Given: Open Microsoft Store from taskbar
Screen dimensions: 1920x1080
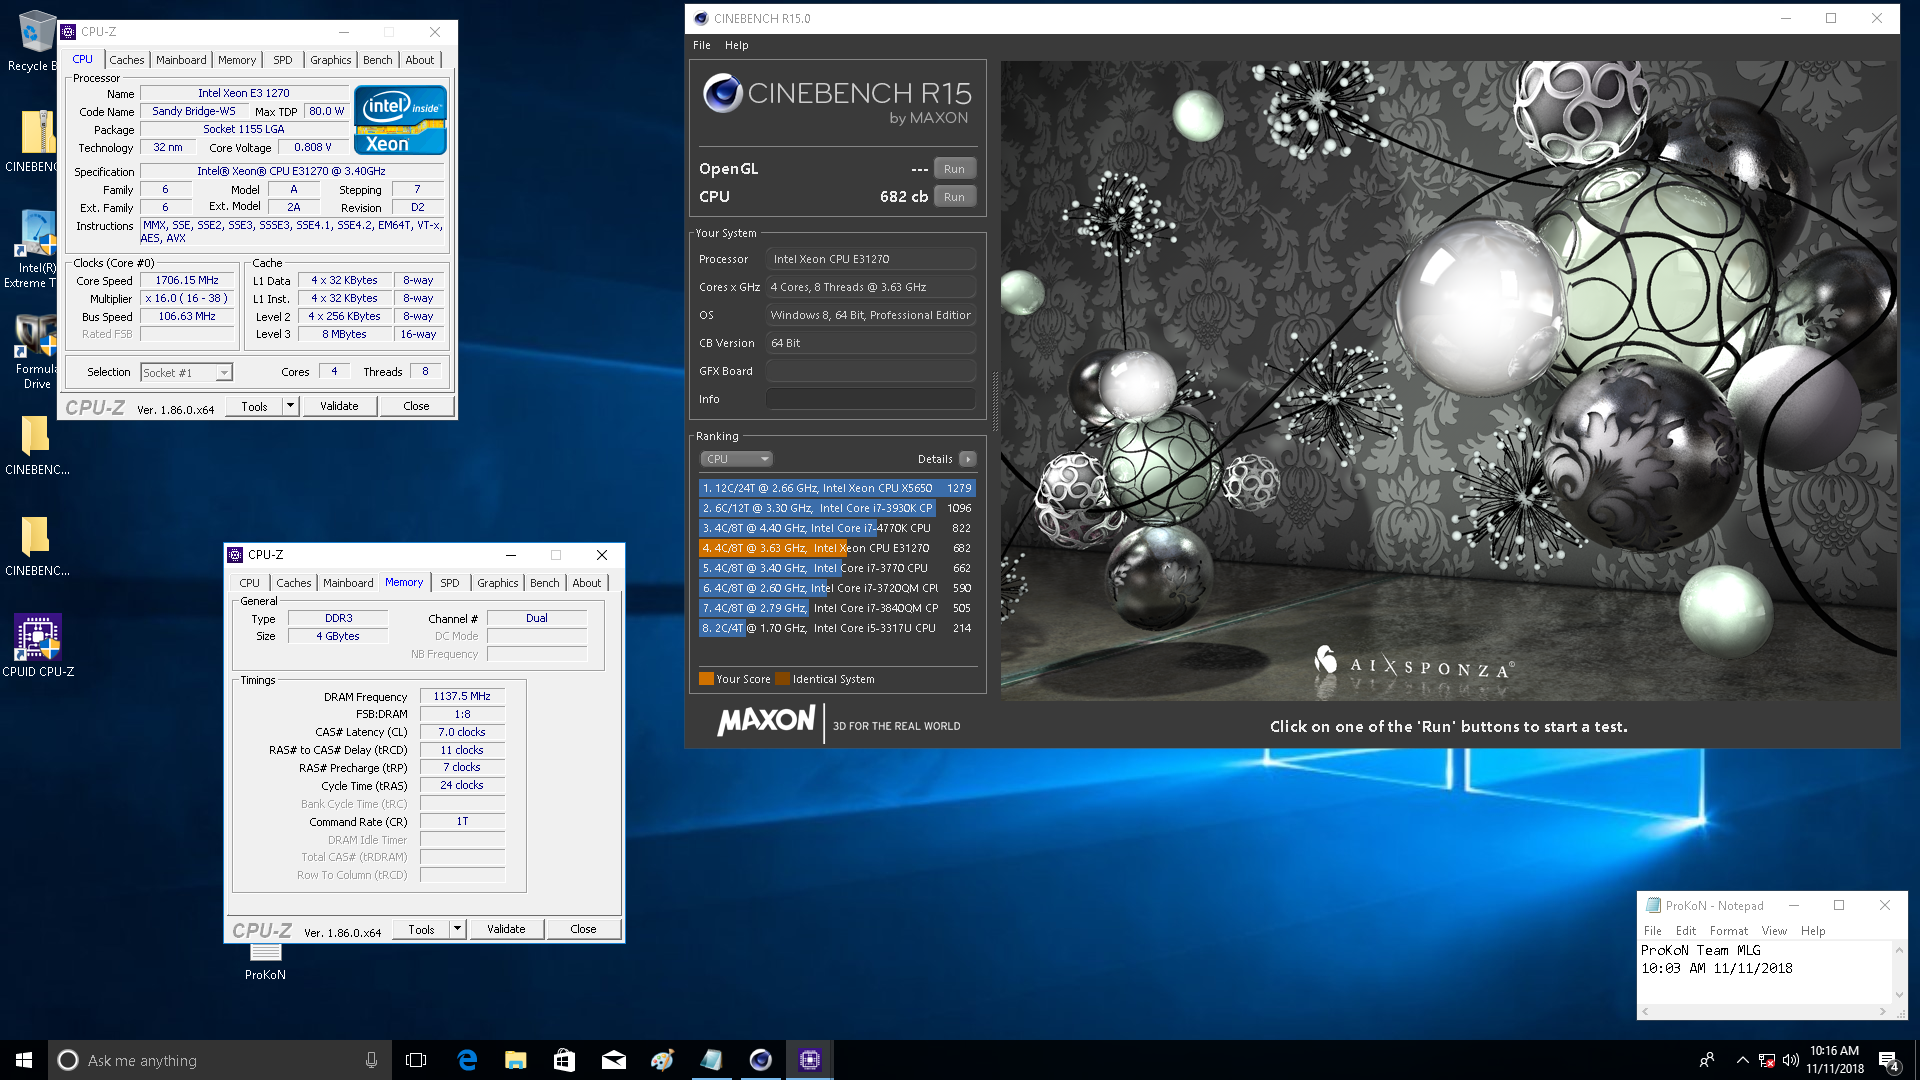Looking at the screenshot, I should click(x=564, y=1060).
